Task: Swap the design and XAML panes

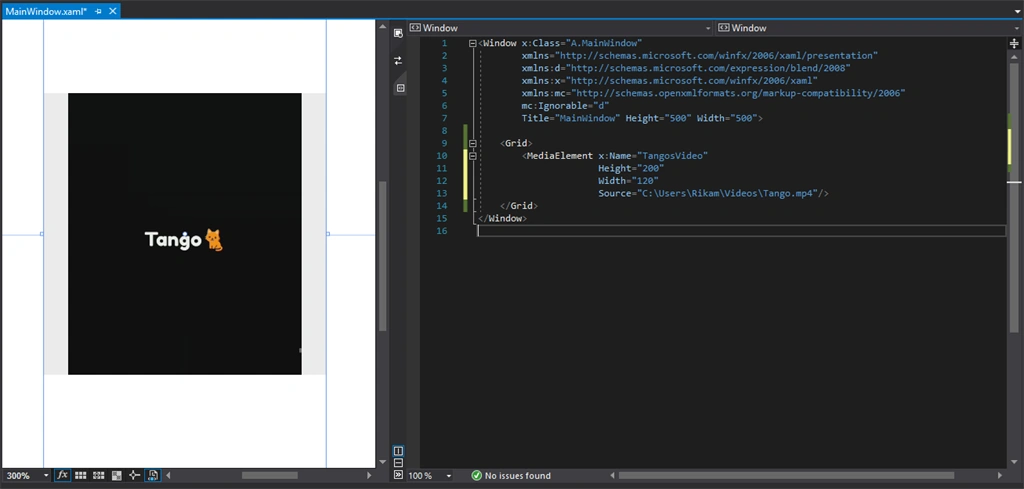Action: tap(398, 61)
